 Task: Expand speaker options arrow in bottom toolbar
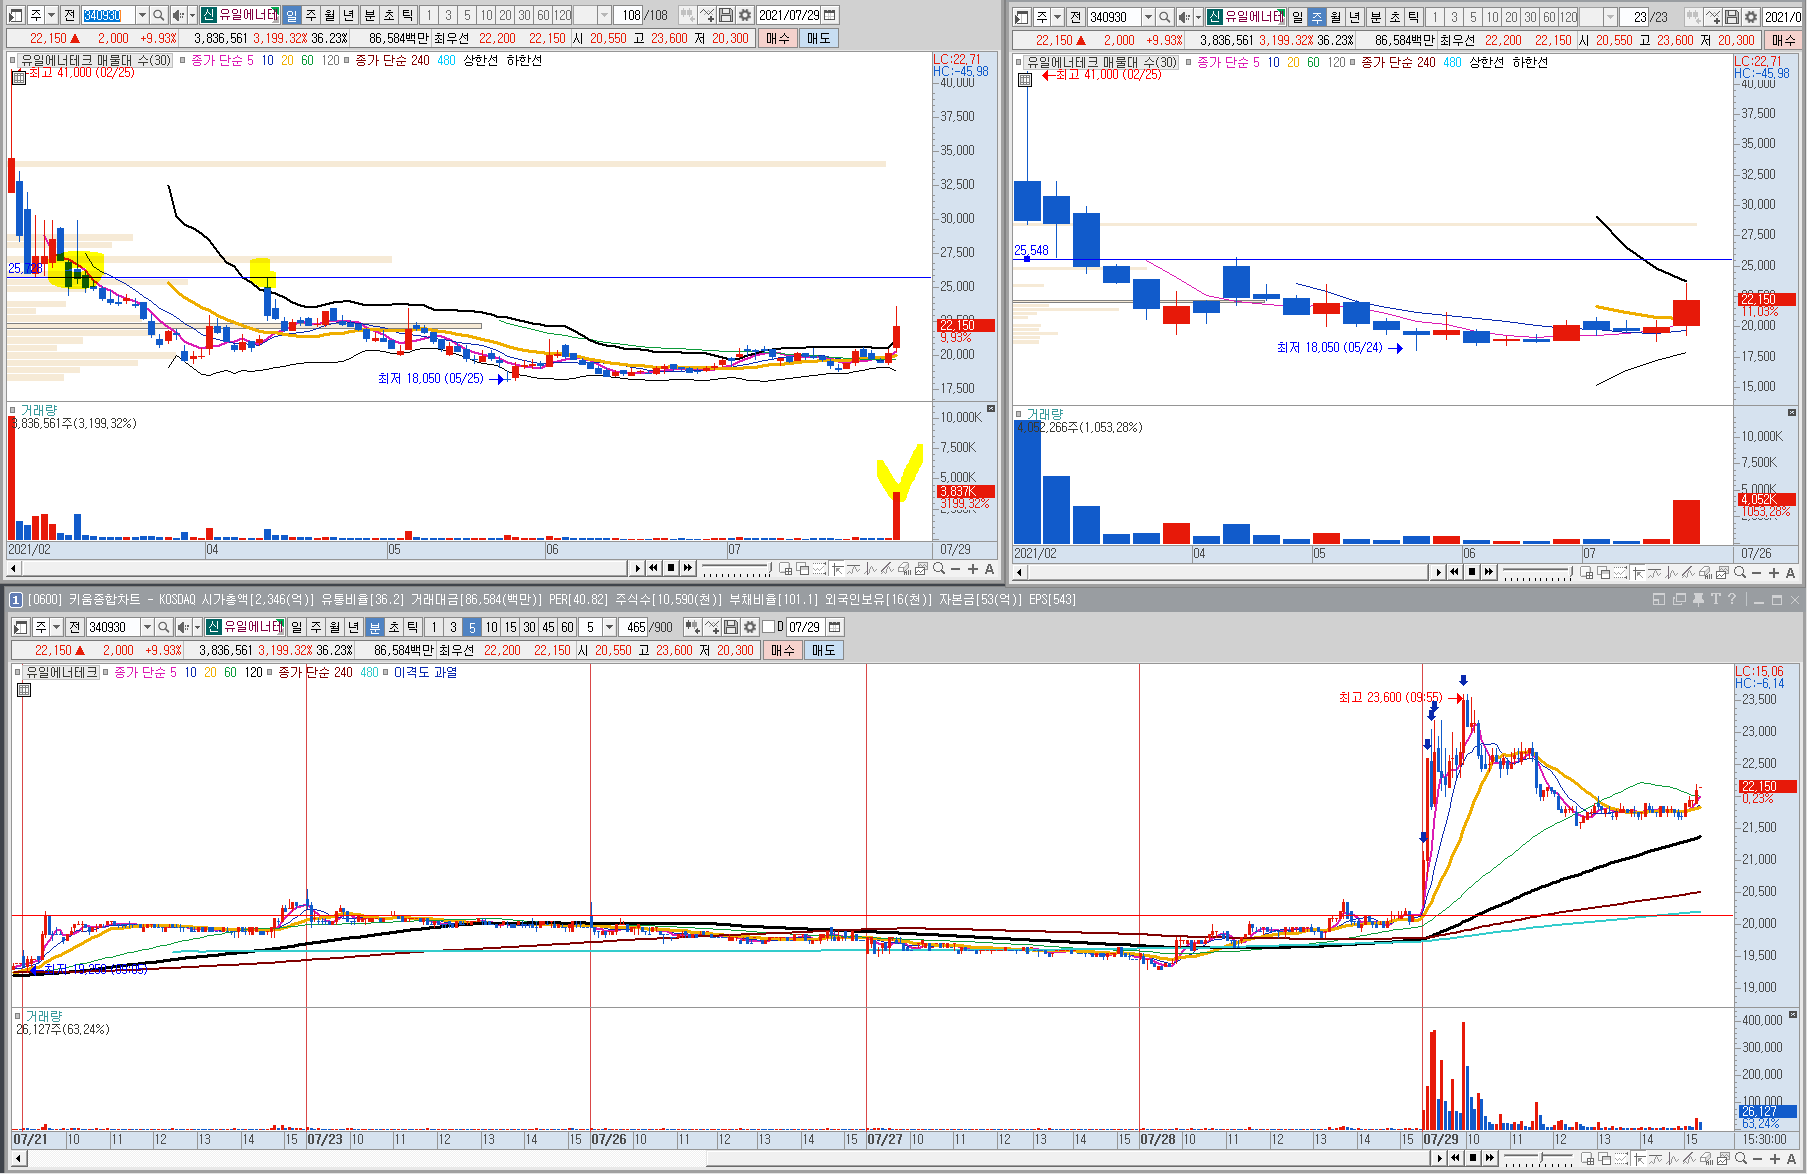pyautogui.click(x=197, y=627)
